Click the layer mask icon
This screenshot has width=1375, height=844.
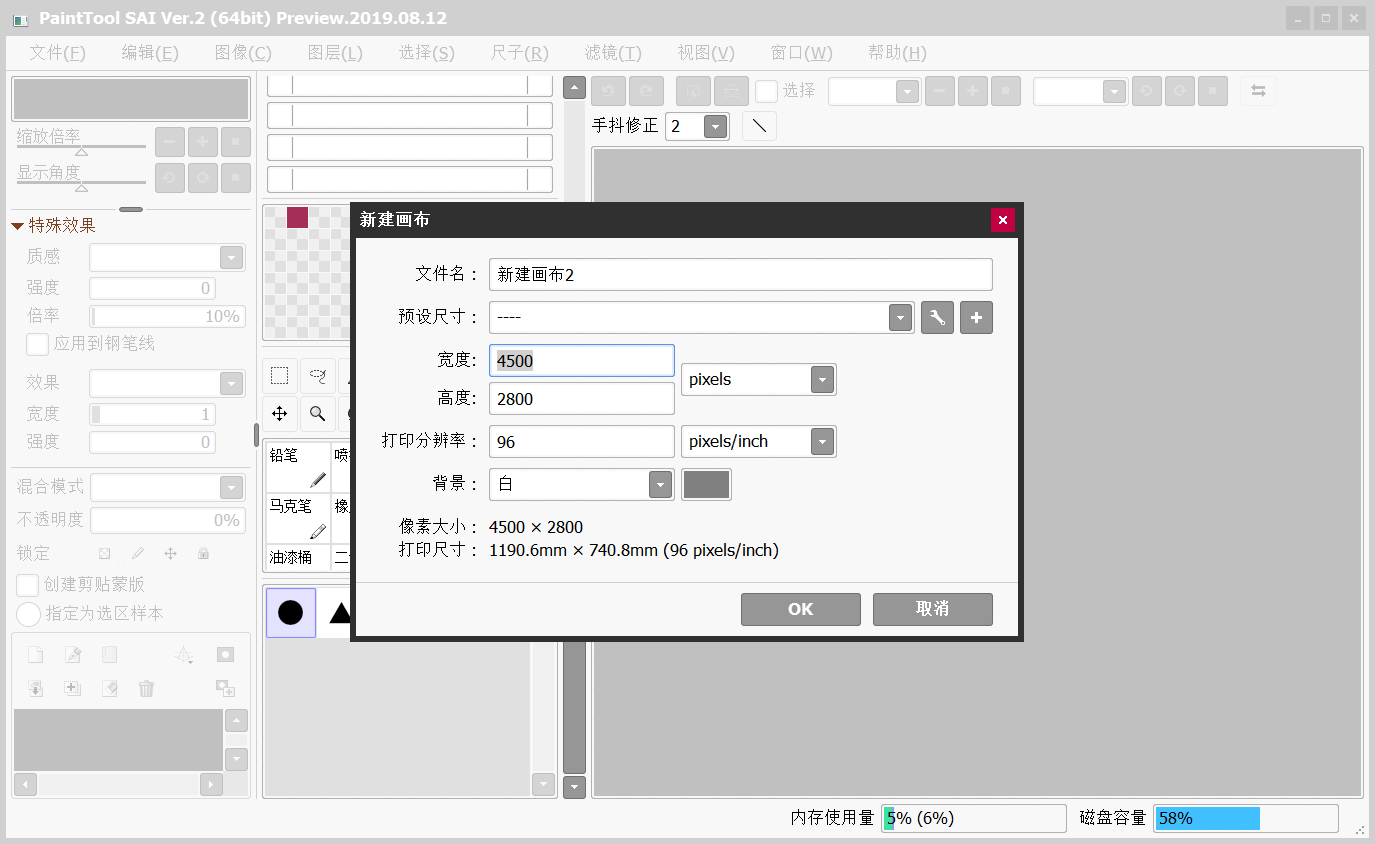click(x=225, y=655)
